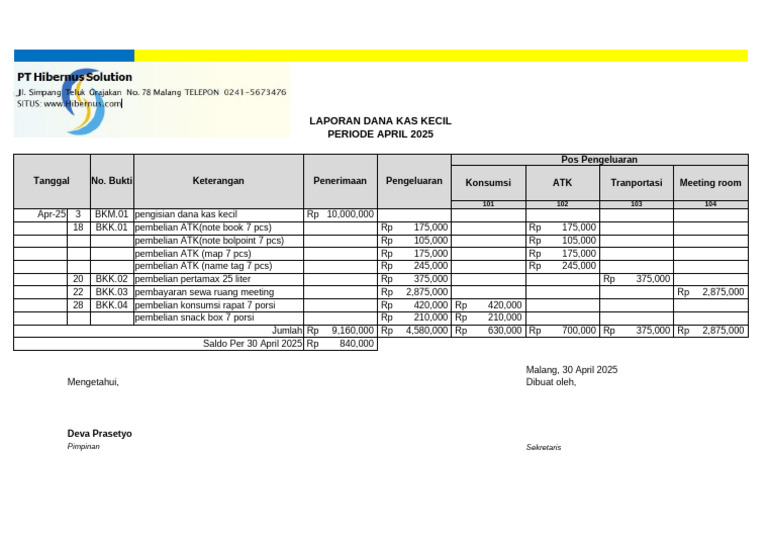The width and height of the screenshot is (768, 543).
Task: Click the BKK.03 voucher number cell
Action: [112, 292]
